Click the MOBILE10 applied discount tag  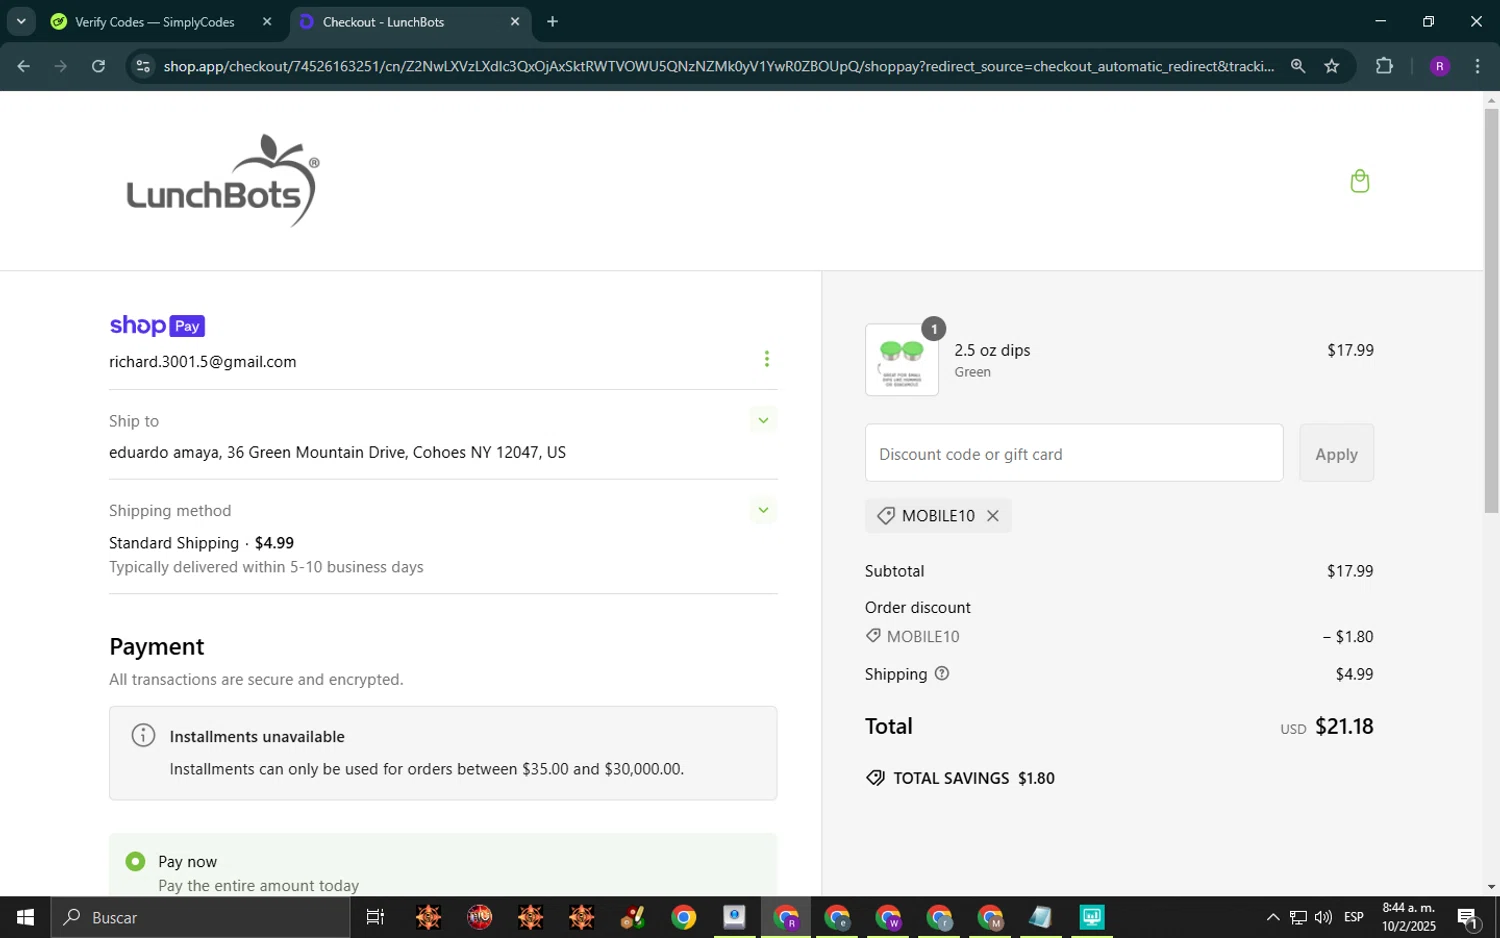938,516
